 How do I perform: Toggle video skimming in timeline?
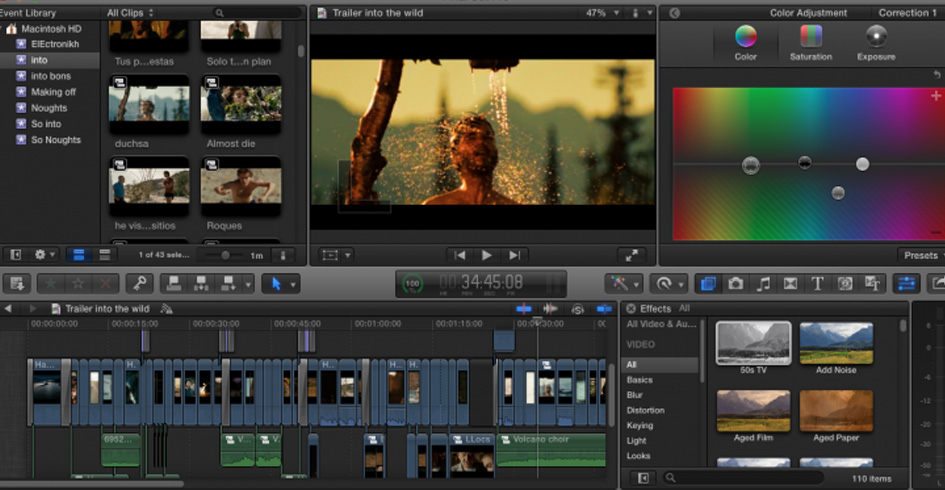[524, 309]
